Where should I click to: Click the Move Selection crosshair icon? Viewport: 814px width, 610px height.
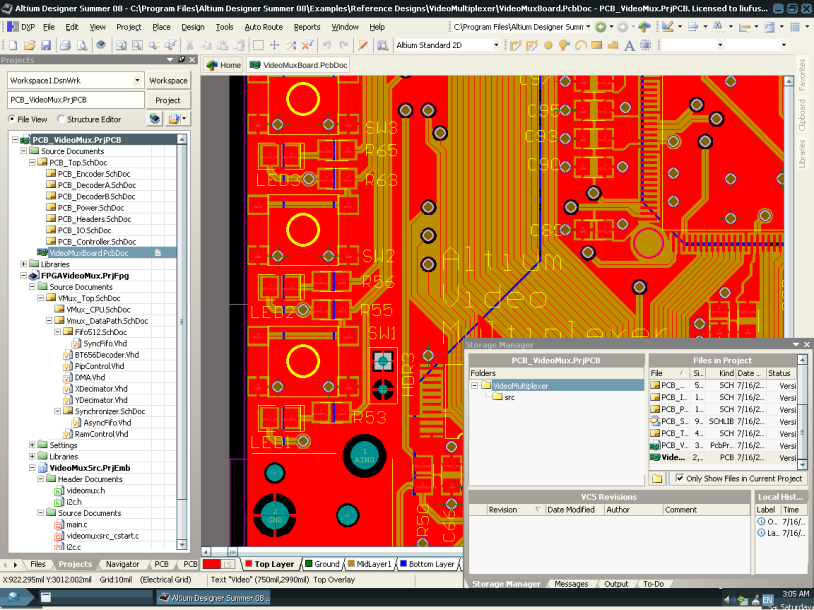tap(274, 46)
